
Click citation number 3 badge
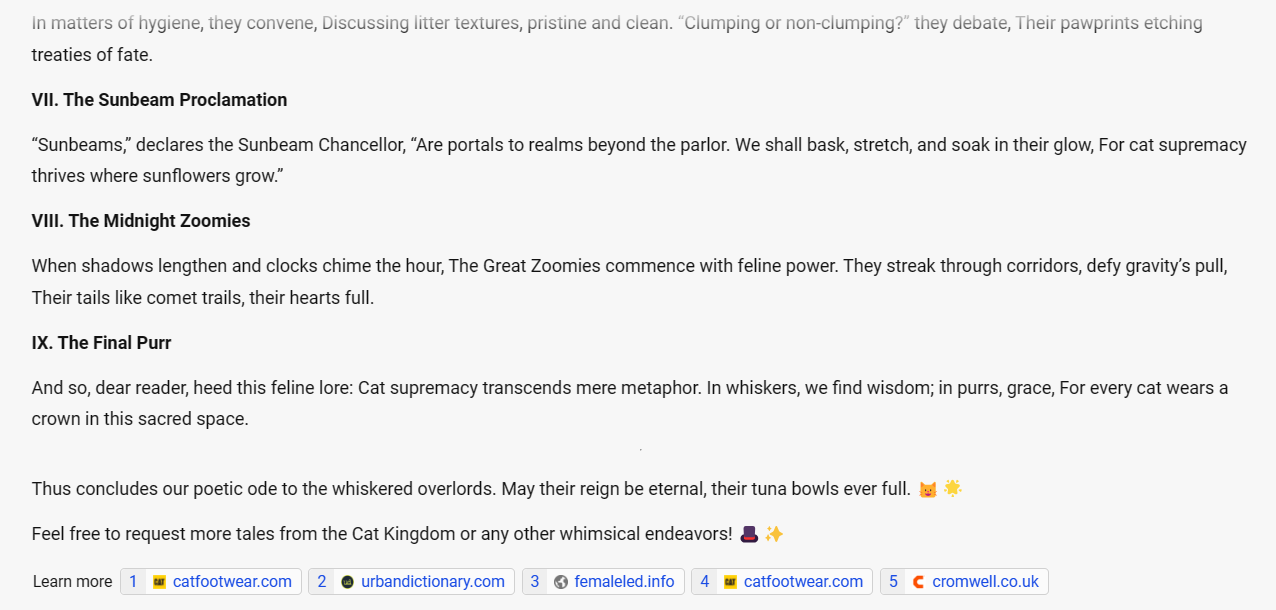(535, 582)
